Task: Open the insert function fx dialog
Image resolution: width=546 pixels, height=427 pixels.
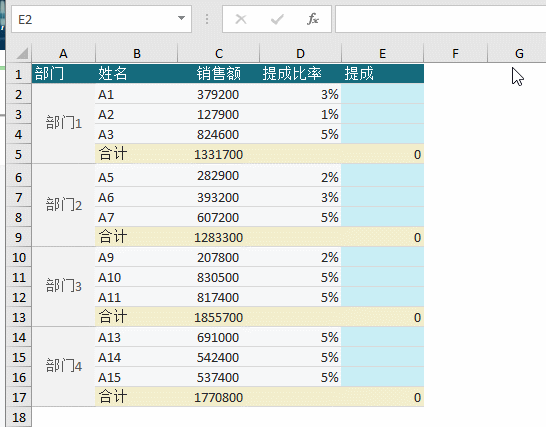Action: (313, 19)
